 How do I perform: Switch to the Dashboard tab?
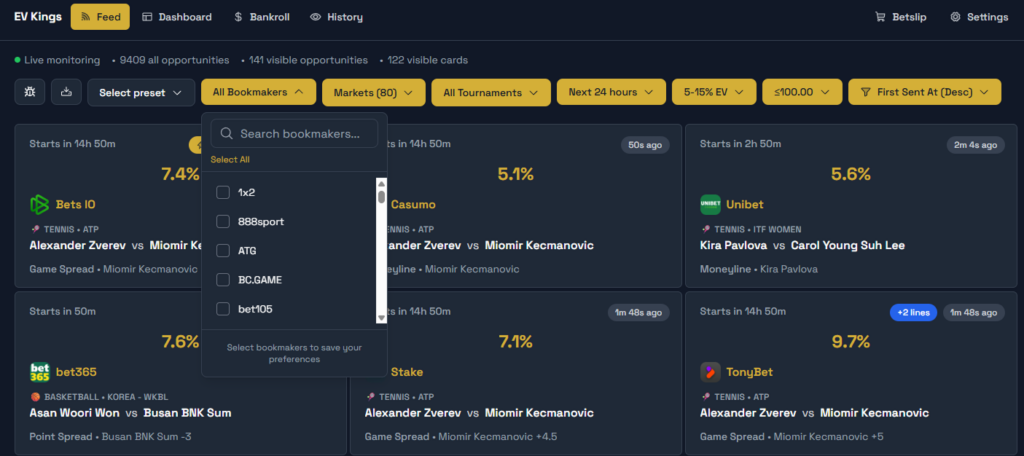coord(177,17)
